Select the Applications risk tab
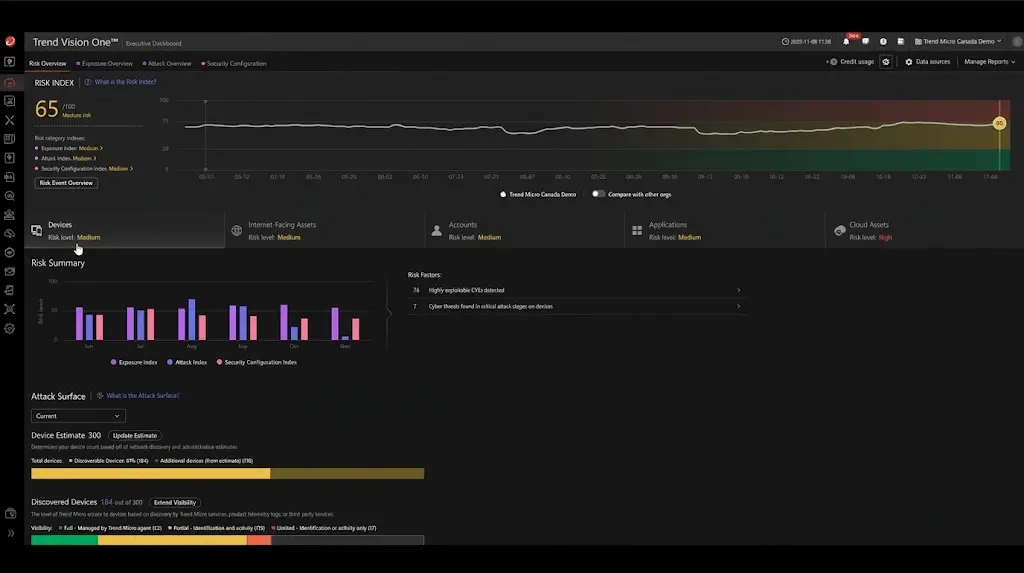Viewport: 1024px width, 573px height. (x=725, y=230)
